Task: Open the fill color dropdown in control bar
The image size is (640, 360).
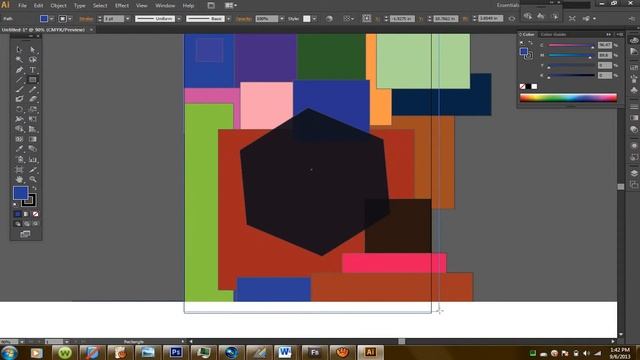Action: coord(51,19)
